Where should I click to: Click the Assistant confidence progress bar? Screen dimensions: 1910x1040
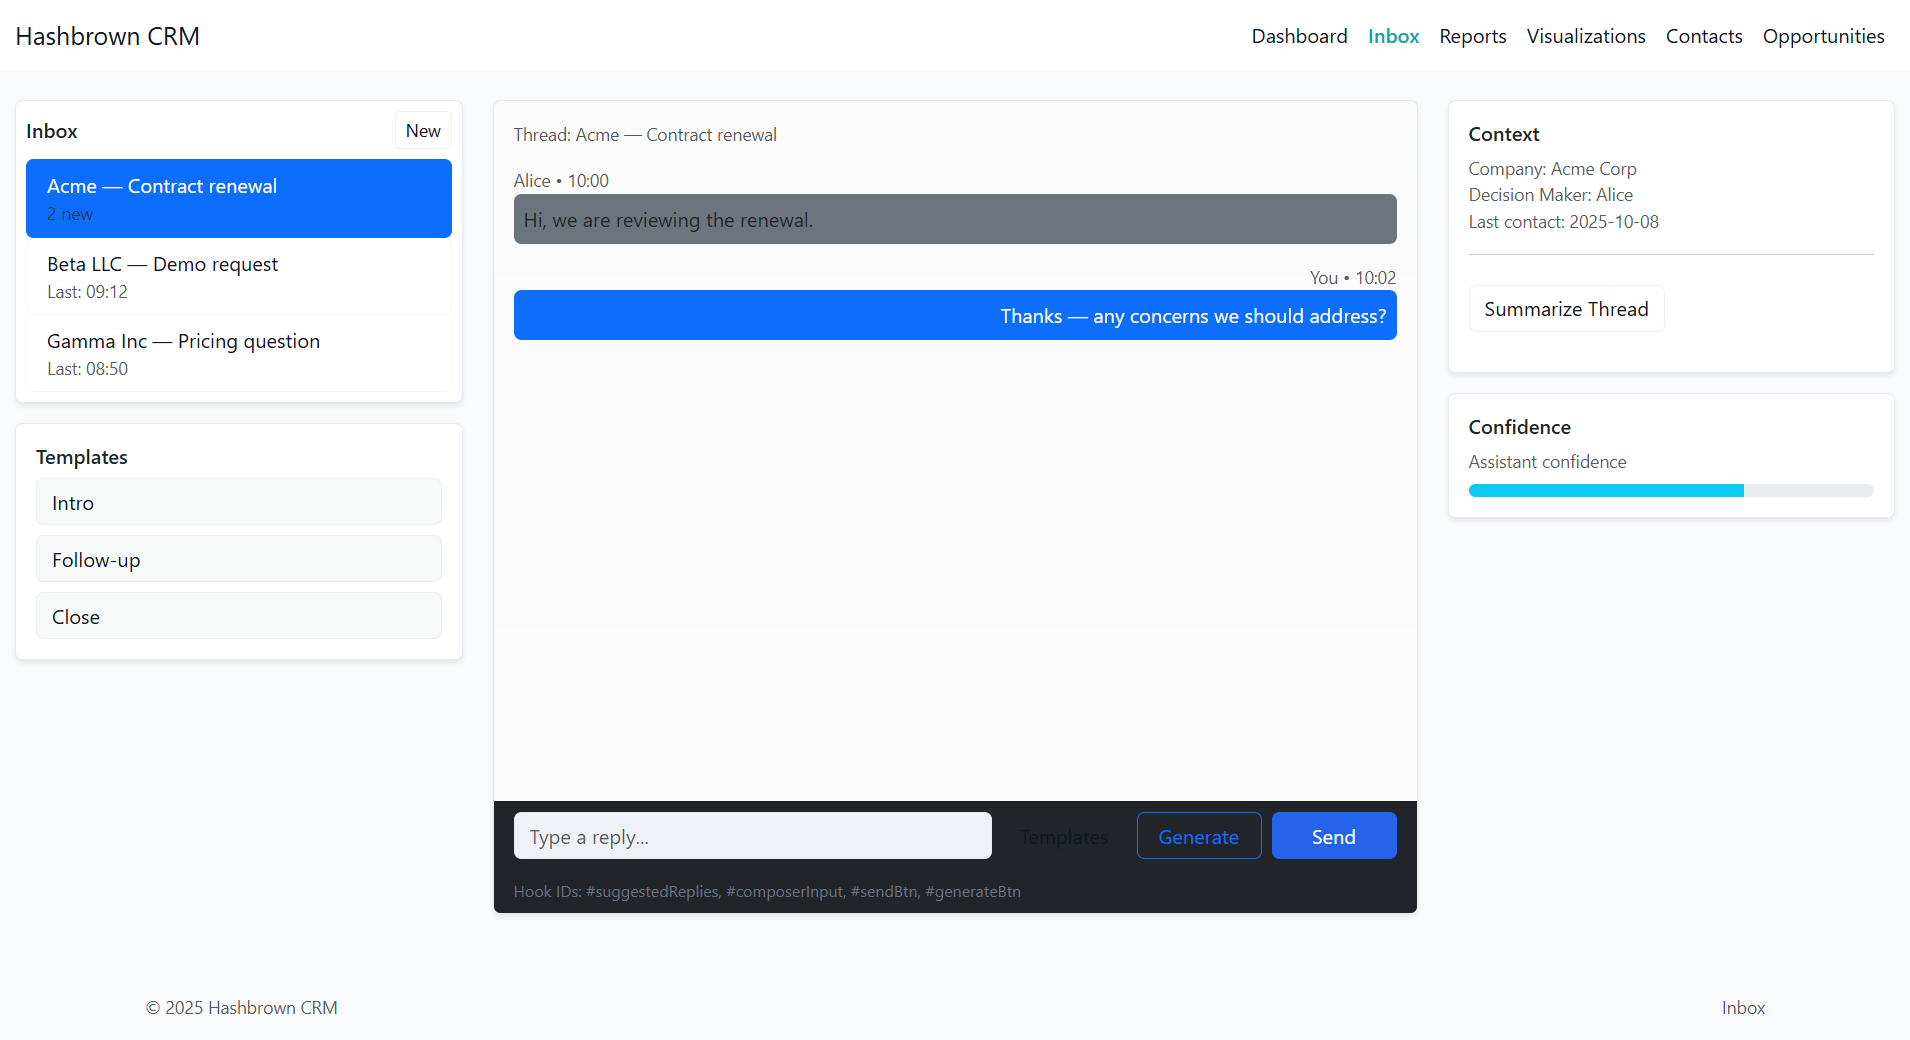1670,490
